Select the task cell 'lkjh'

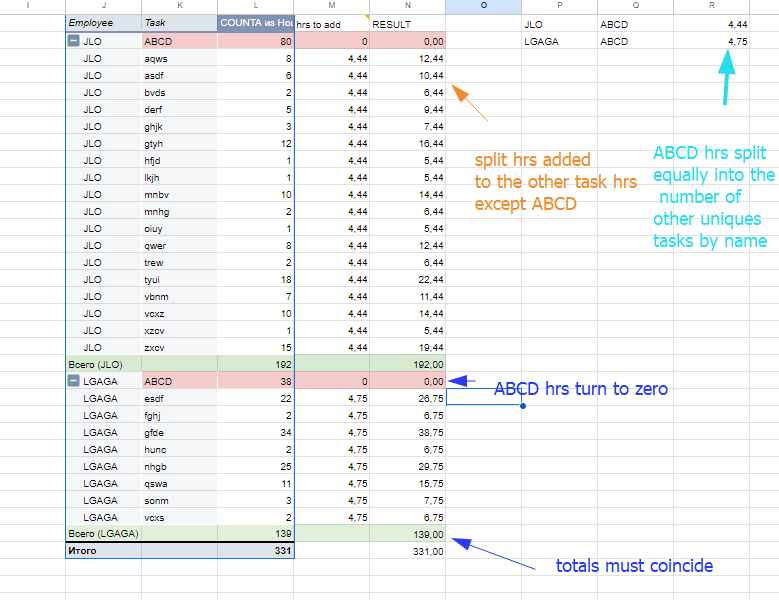pos(179,177)
